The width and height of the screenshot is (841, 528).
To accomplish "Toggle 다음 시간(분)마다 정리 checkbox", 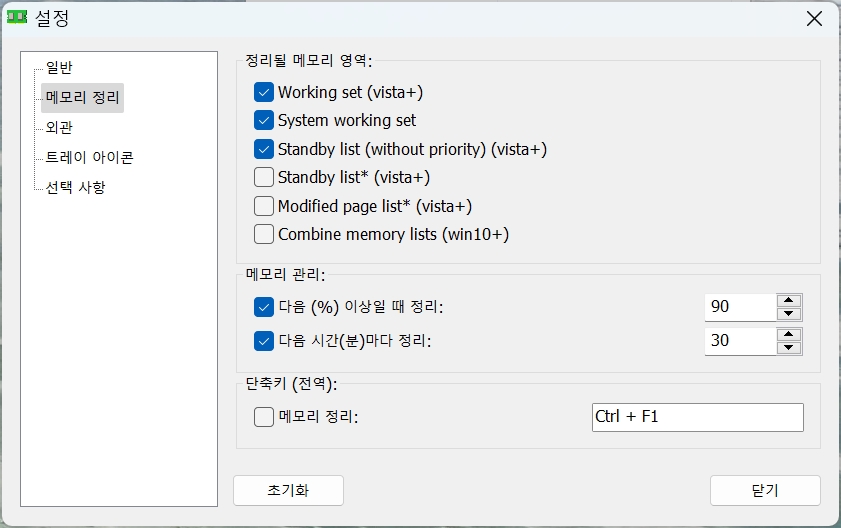I will (264, 341).
